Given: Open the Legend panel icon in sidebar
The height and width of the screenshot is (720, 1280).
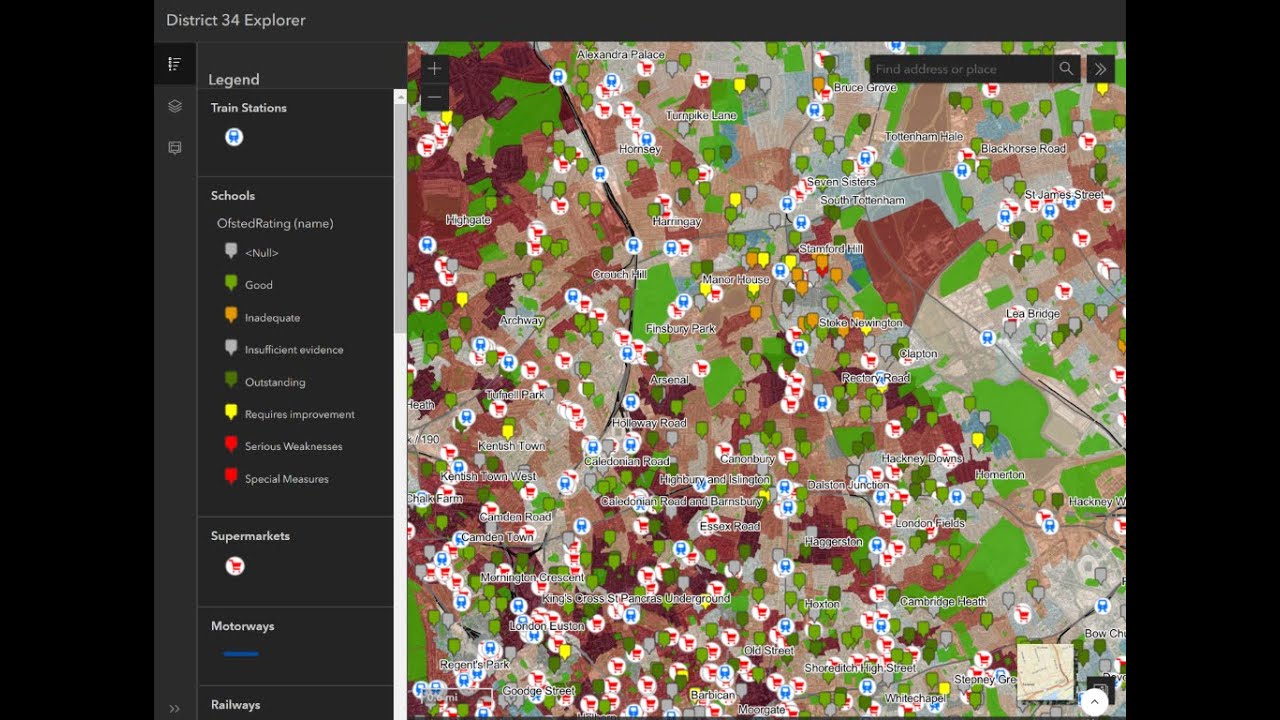Looking at the screenshot, I should (175, 64).
